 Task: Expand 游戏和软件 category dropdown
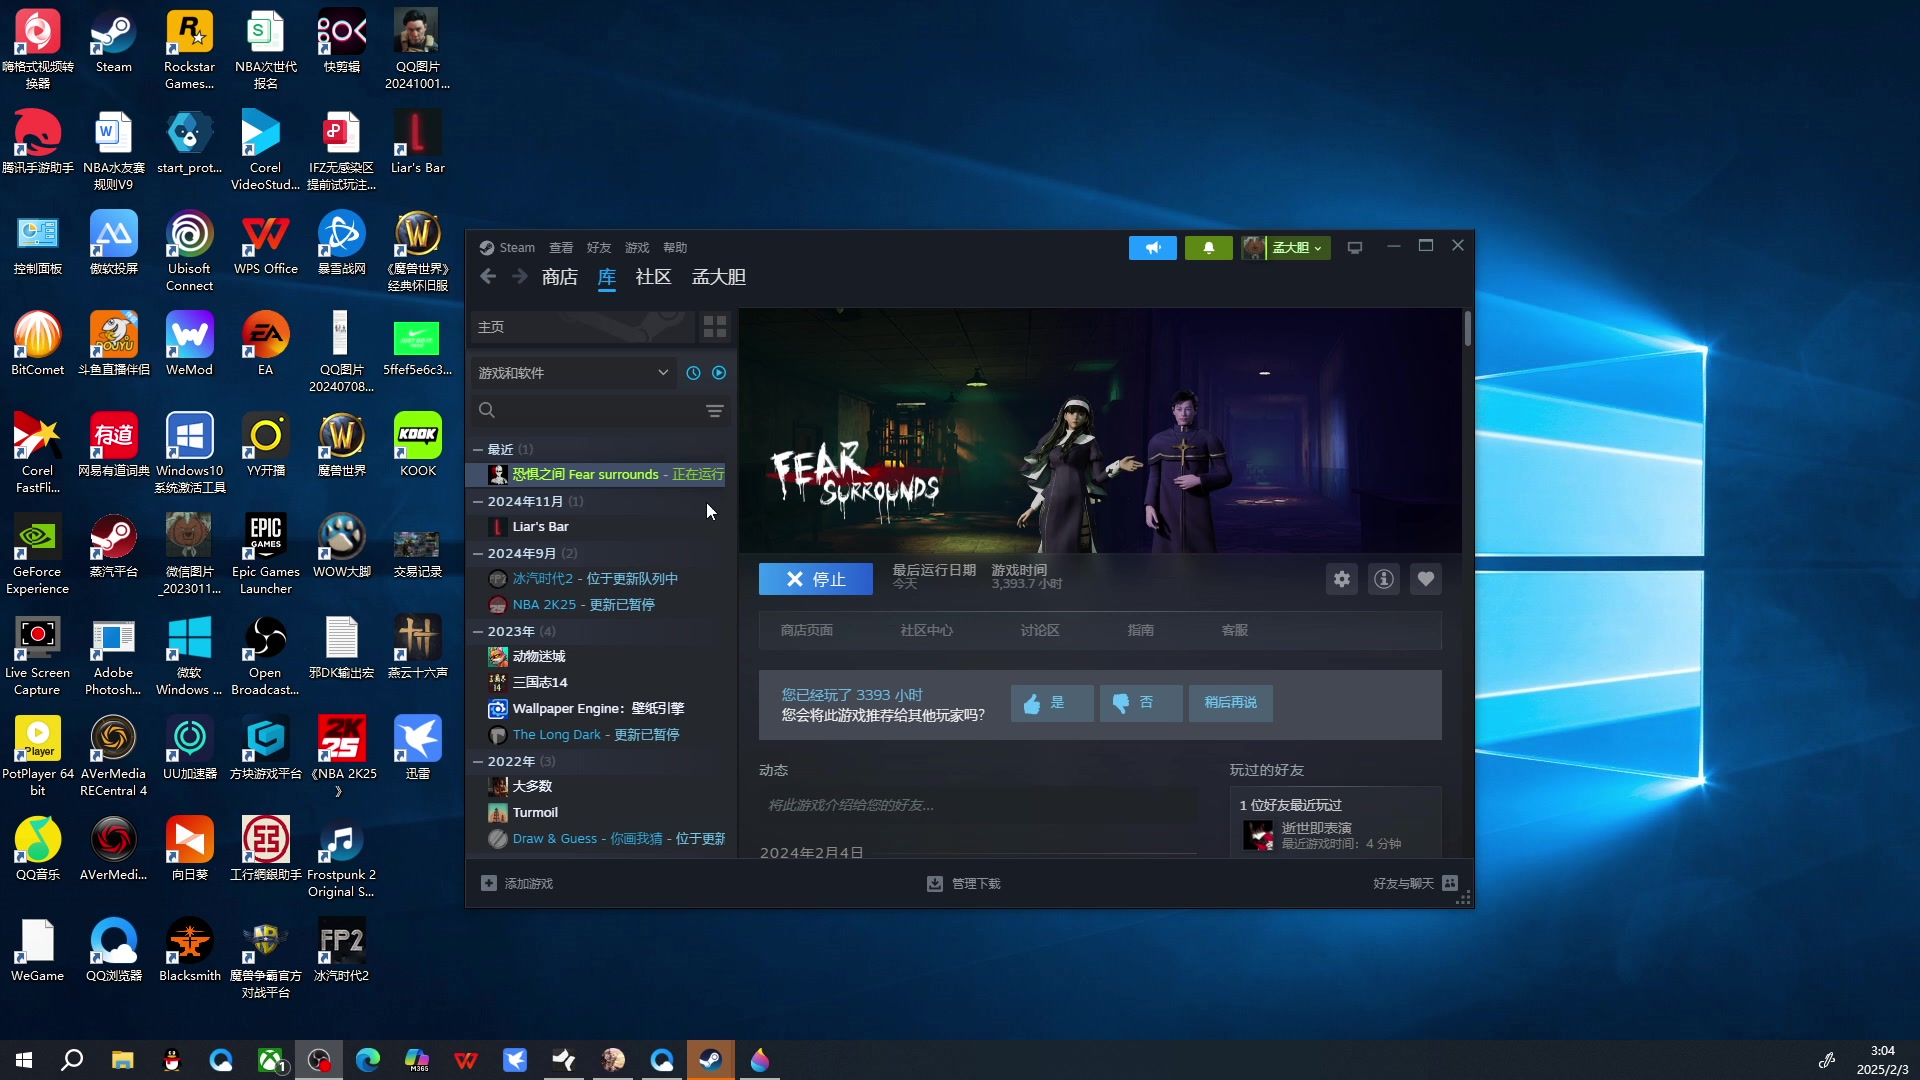click(x=573, y=373)
